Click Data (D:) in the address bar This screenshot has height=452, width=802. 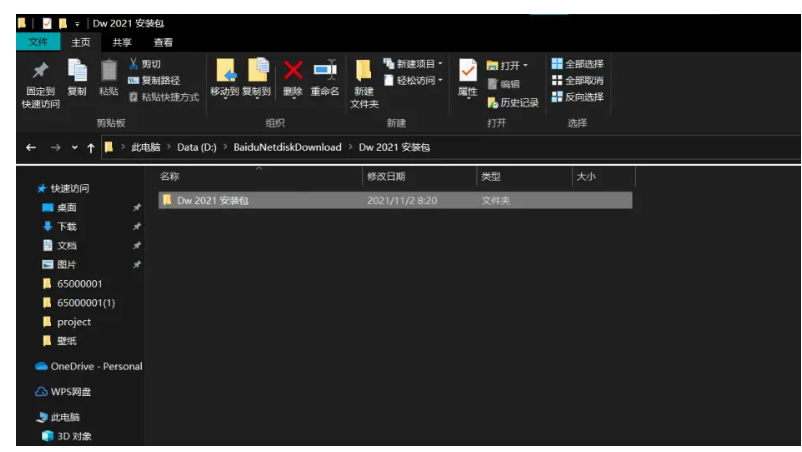point(197,147)
